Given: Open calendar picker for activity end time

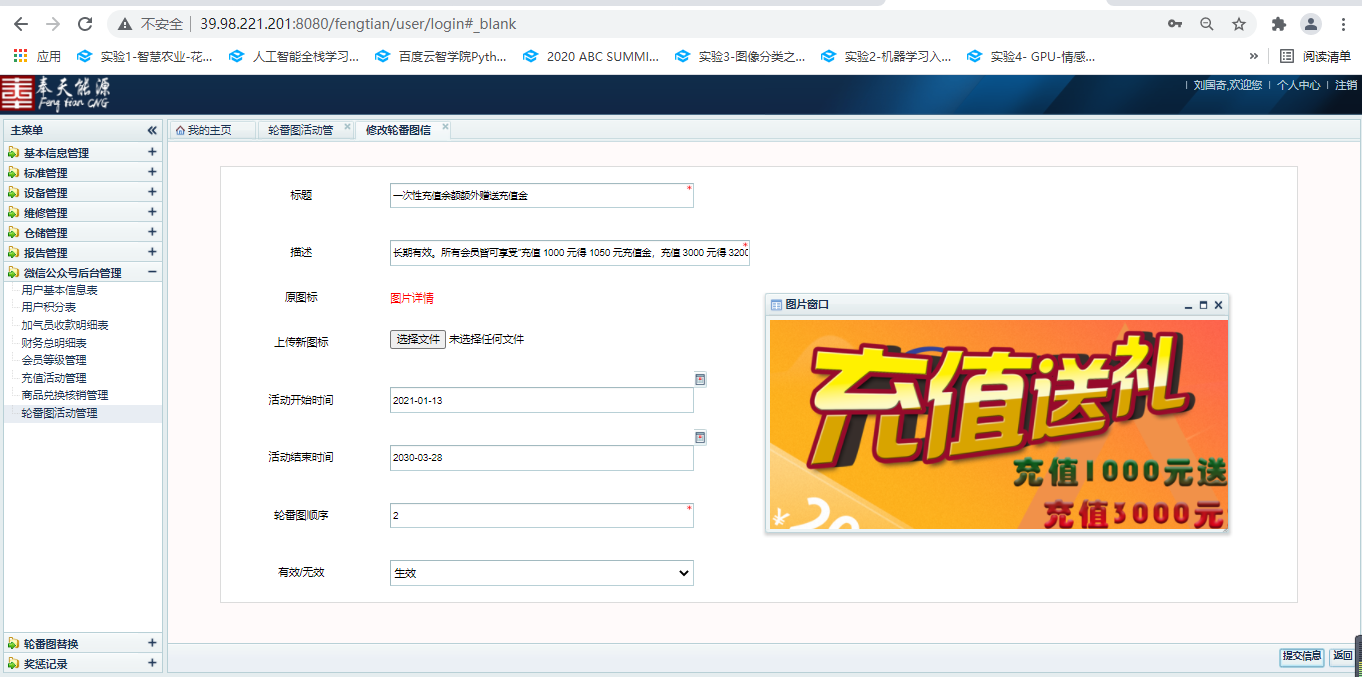Looking at the screenshot, I should (700, 438).
